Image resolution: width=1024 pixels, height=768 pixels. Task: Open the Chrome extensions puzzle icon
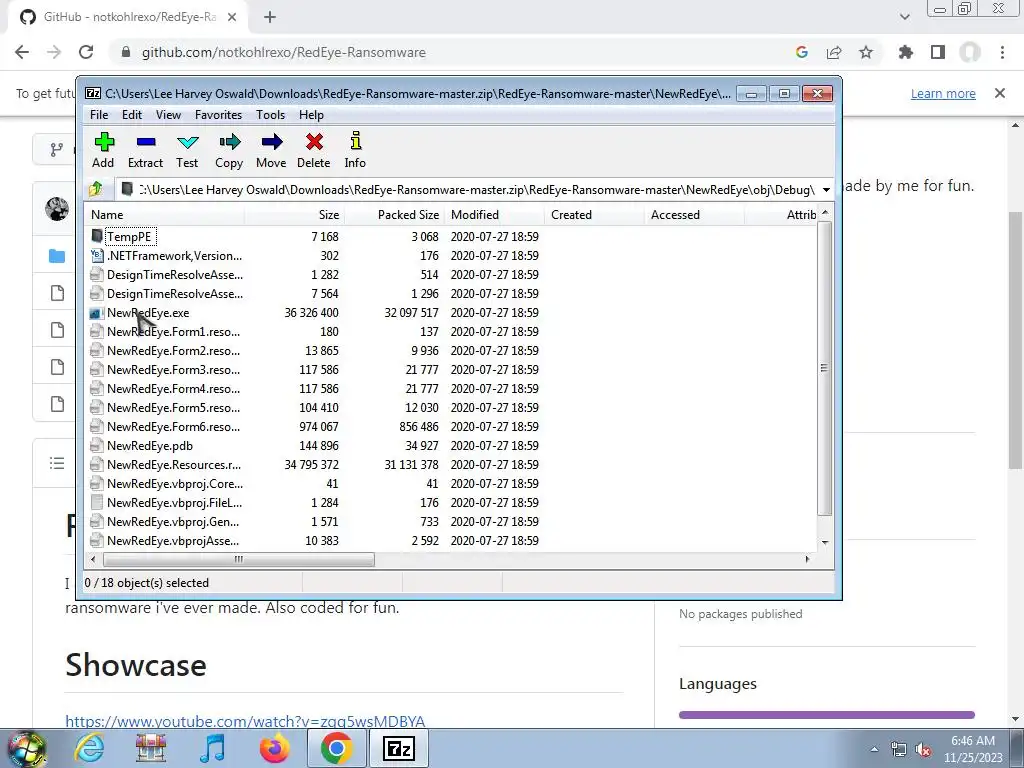906,52
